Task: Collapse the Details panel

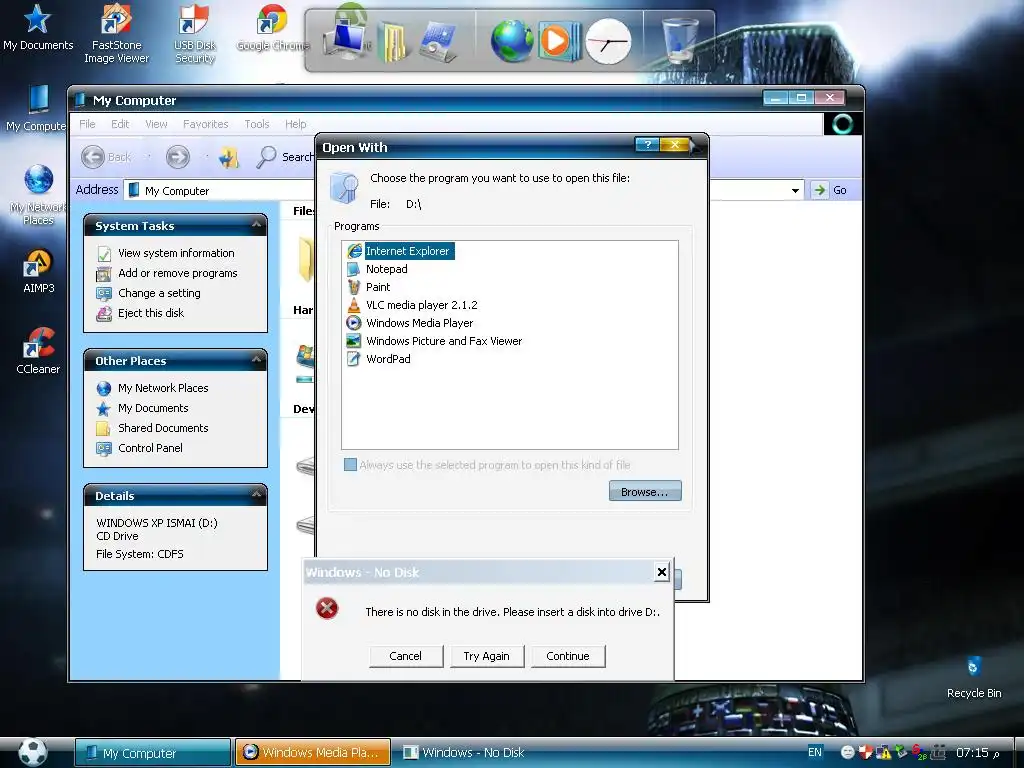Action: (x=257, y=495)
